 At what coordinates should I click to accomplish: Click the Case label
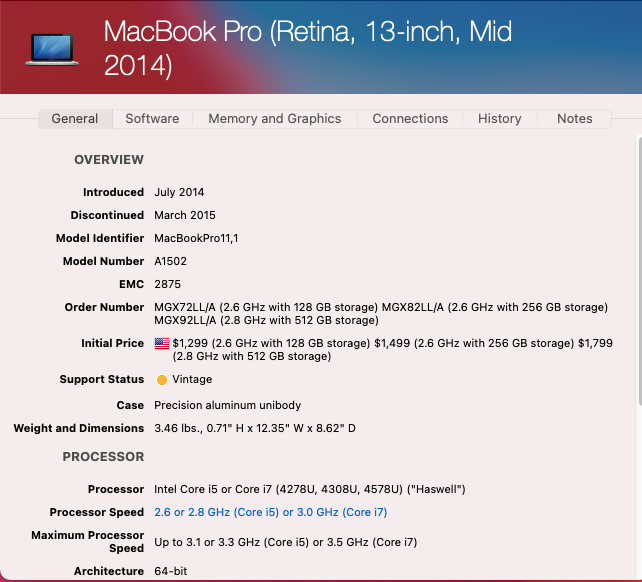click(130, 405)
